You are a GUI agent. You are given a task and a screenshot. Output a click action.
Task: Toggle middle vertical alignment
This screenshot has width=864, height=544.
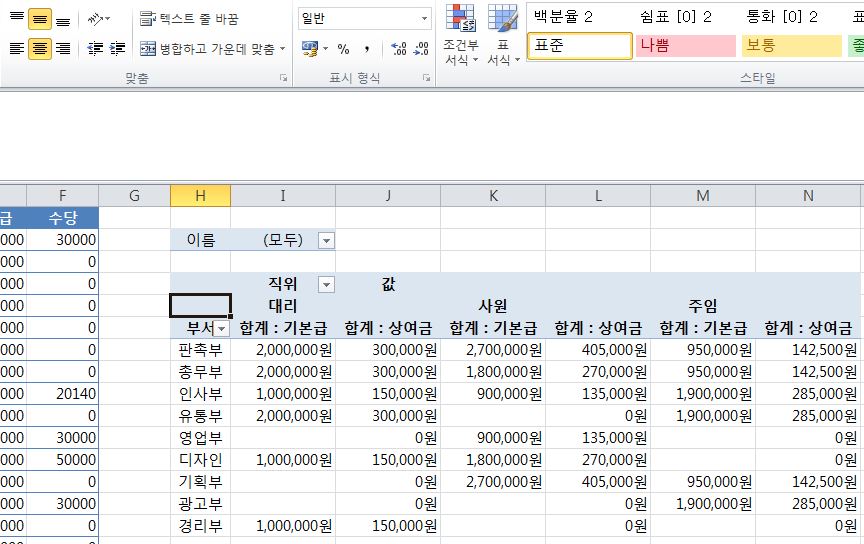coord(40,19)
